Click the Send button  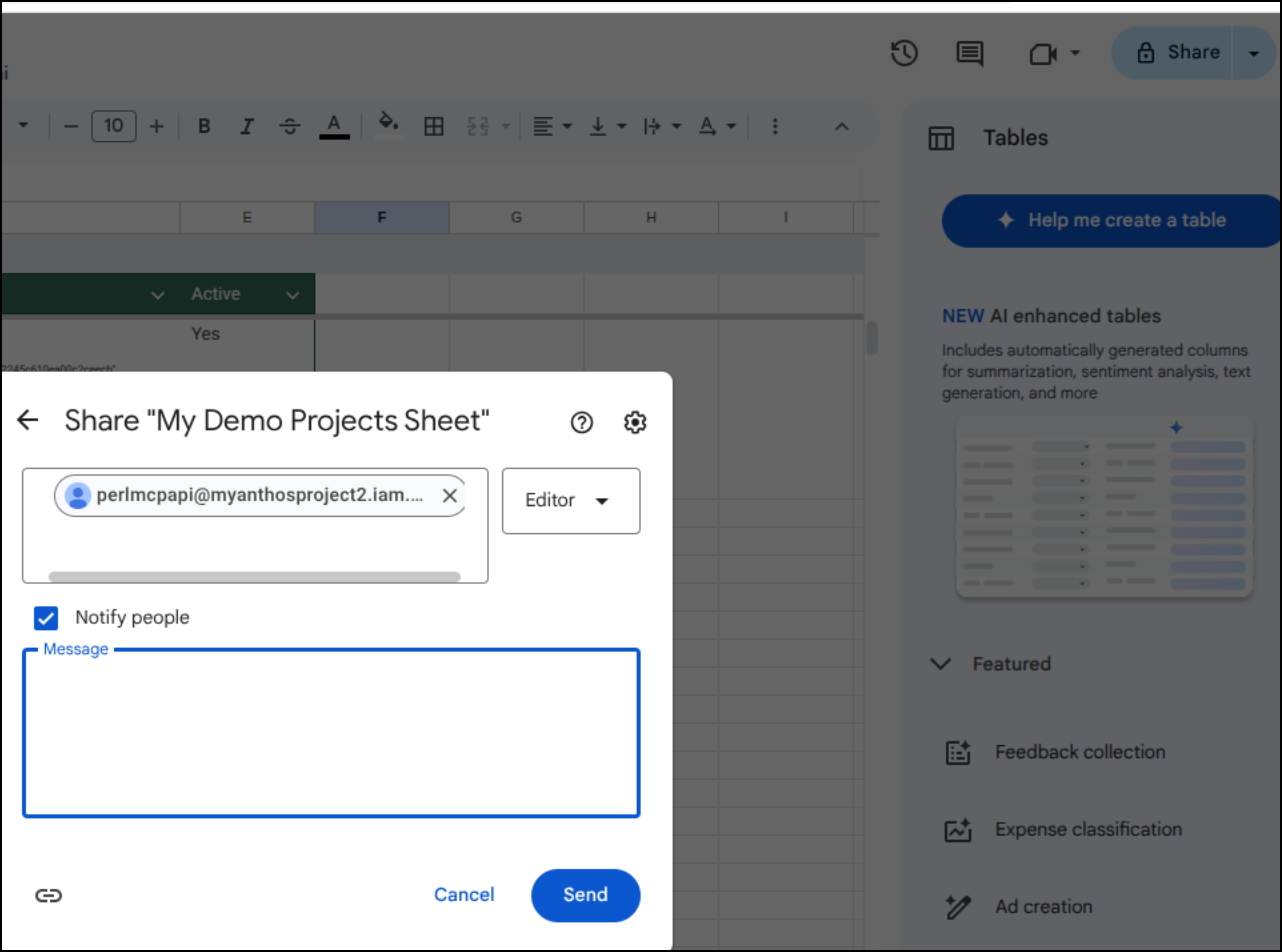click(x=585, y=895)
